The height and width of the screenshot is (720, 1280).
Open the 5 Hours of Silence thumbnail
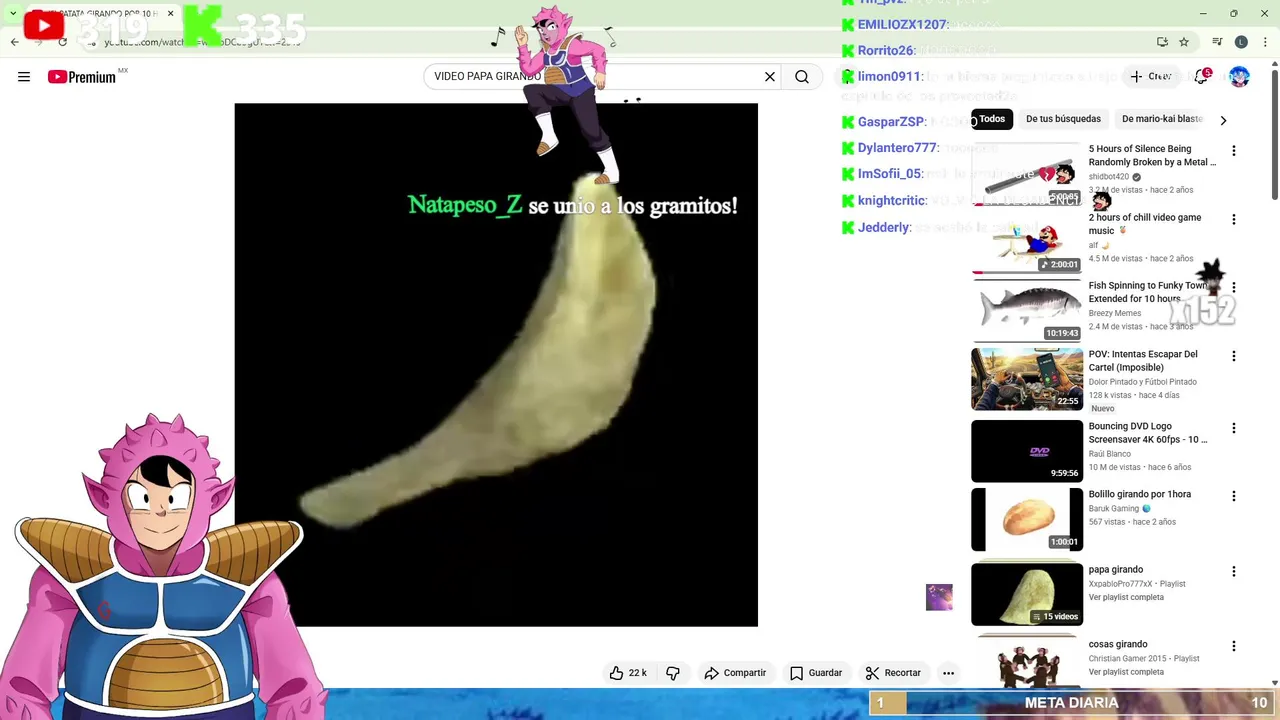pyautogui.click(x=1027, y=174)
